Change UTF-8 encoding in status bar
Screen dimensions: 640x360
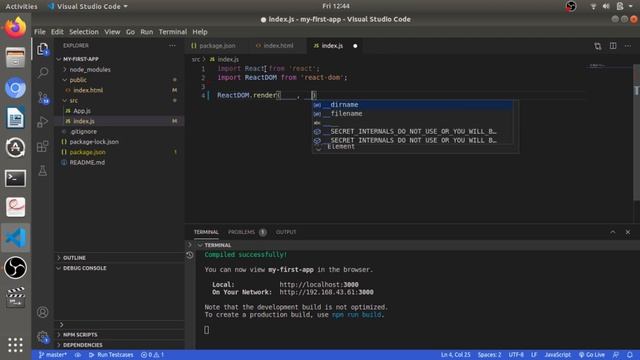point(516,355)
